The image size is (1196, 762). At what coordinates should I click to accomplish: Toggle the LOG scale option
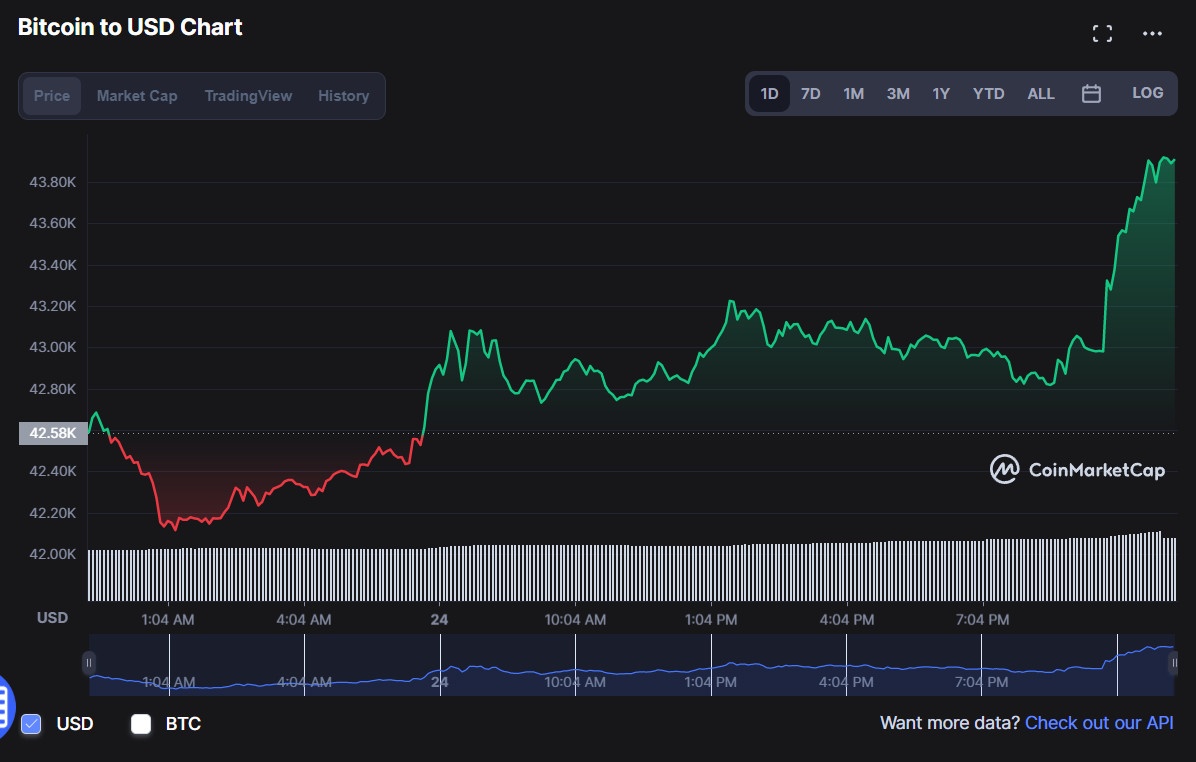point(1147,93)
